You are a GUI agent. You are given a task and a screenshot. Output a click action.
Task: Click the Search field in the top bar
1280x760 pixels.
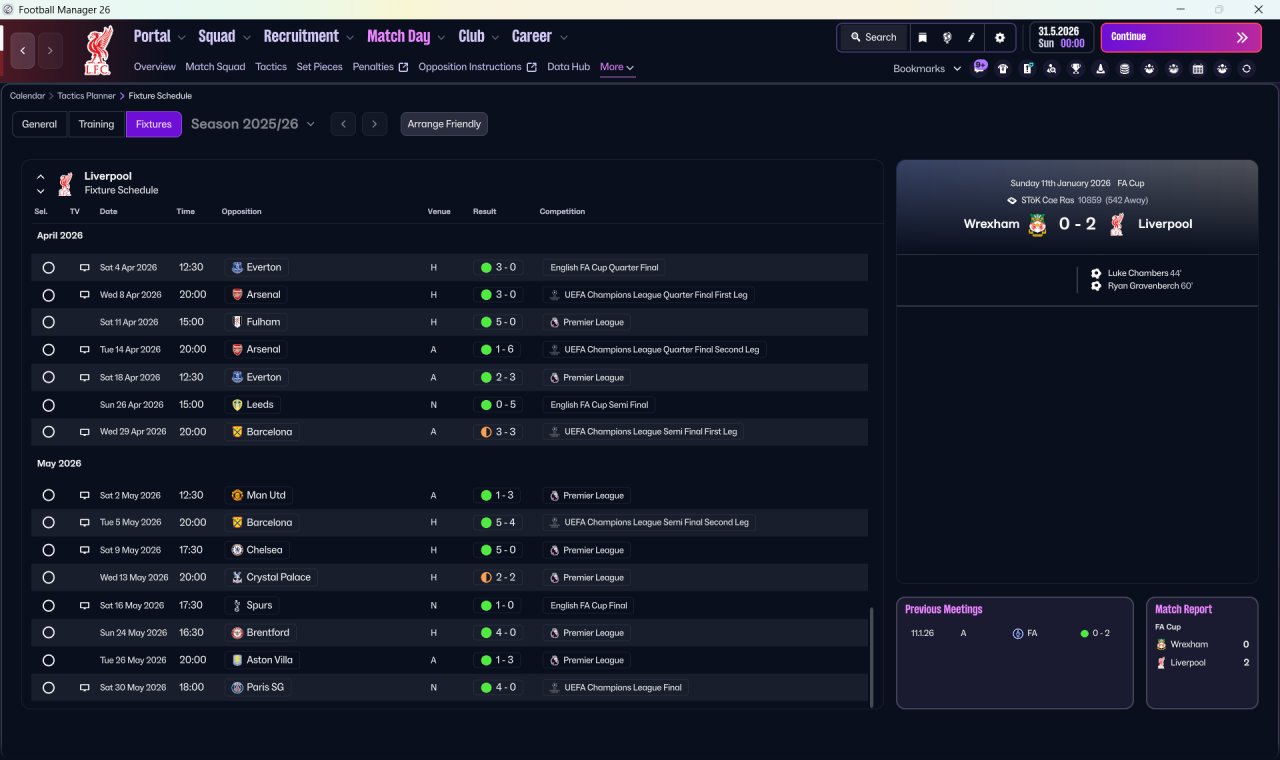coord(873,37)
